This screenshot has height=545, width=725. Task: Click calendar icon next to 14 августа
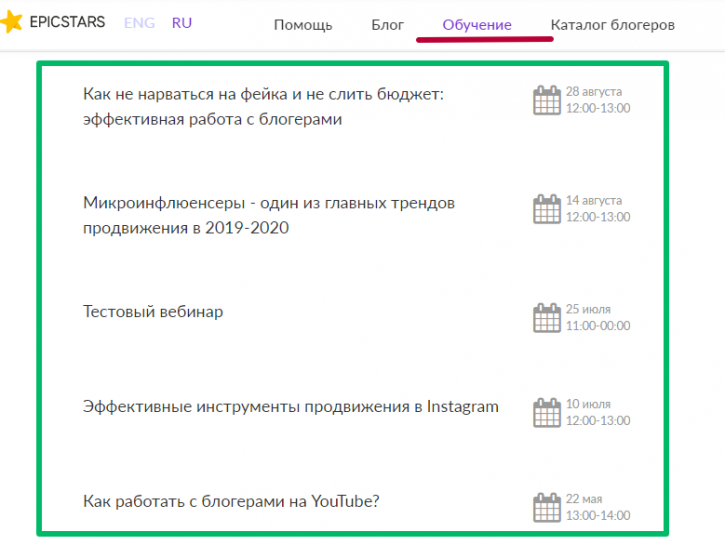point(547,209)
